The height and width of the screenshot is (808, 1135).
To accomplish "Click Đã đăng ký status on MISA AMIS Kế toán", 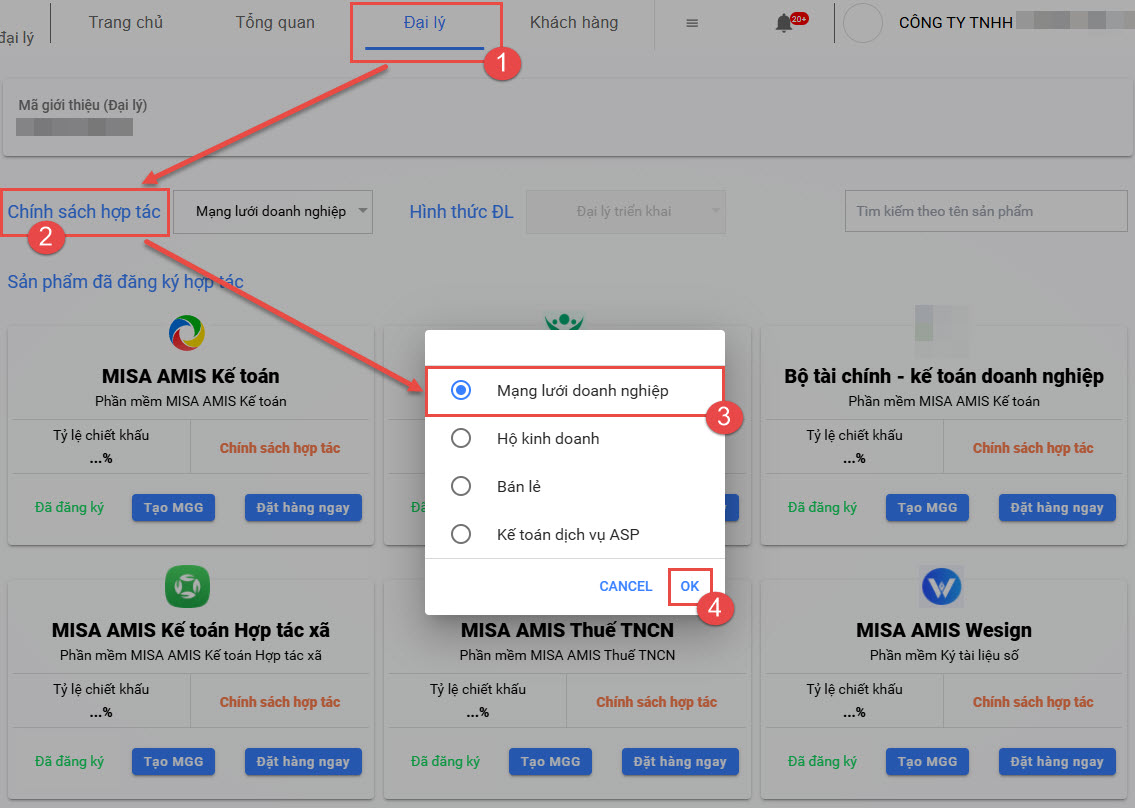I will click(x=69, y=508).
